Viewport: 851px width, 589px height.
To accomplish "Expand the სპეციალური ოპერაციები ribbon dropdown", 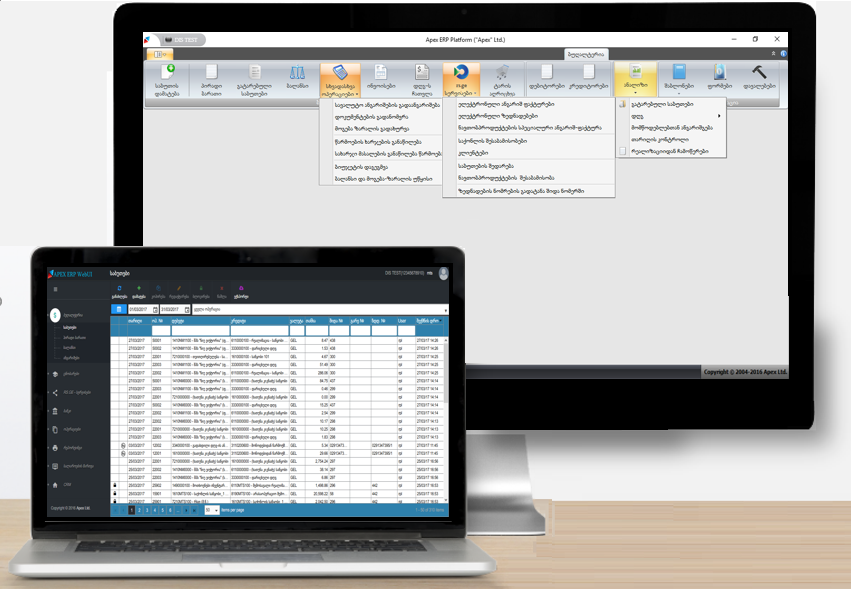I will tap(340, 80).
